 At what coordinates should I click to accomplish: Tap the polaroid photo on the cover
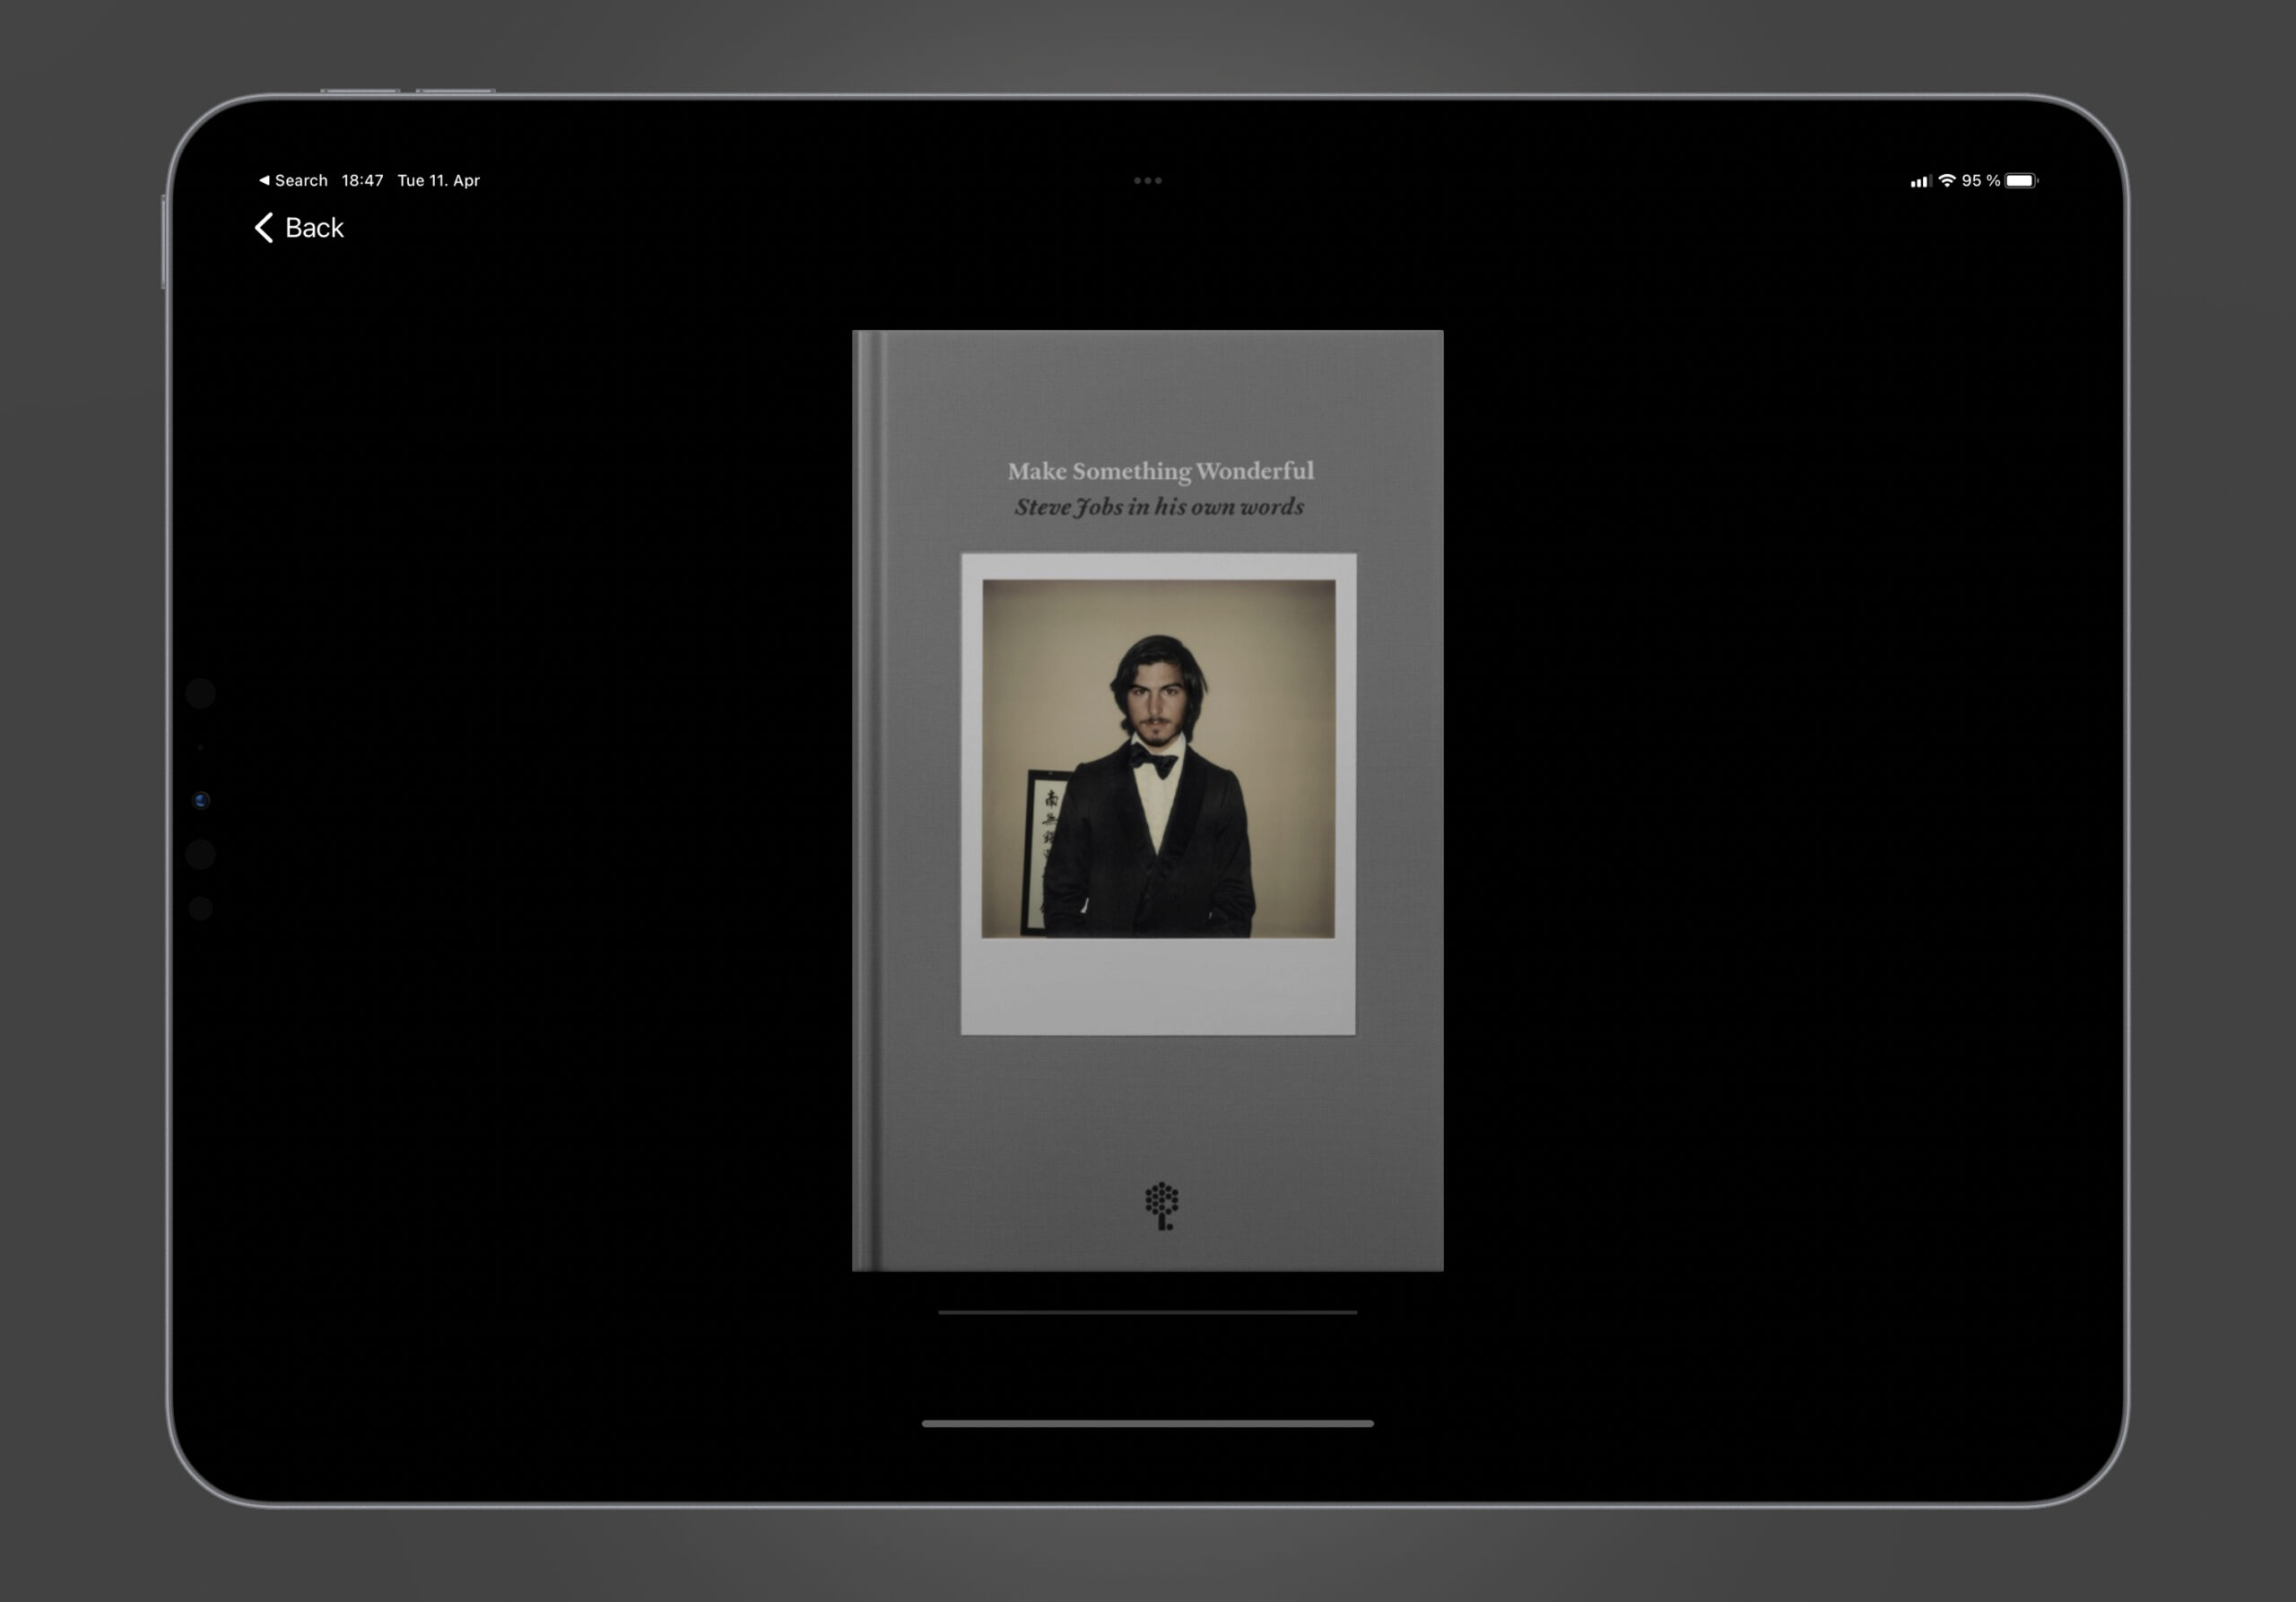point(1158,793)
